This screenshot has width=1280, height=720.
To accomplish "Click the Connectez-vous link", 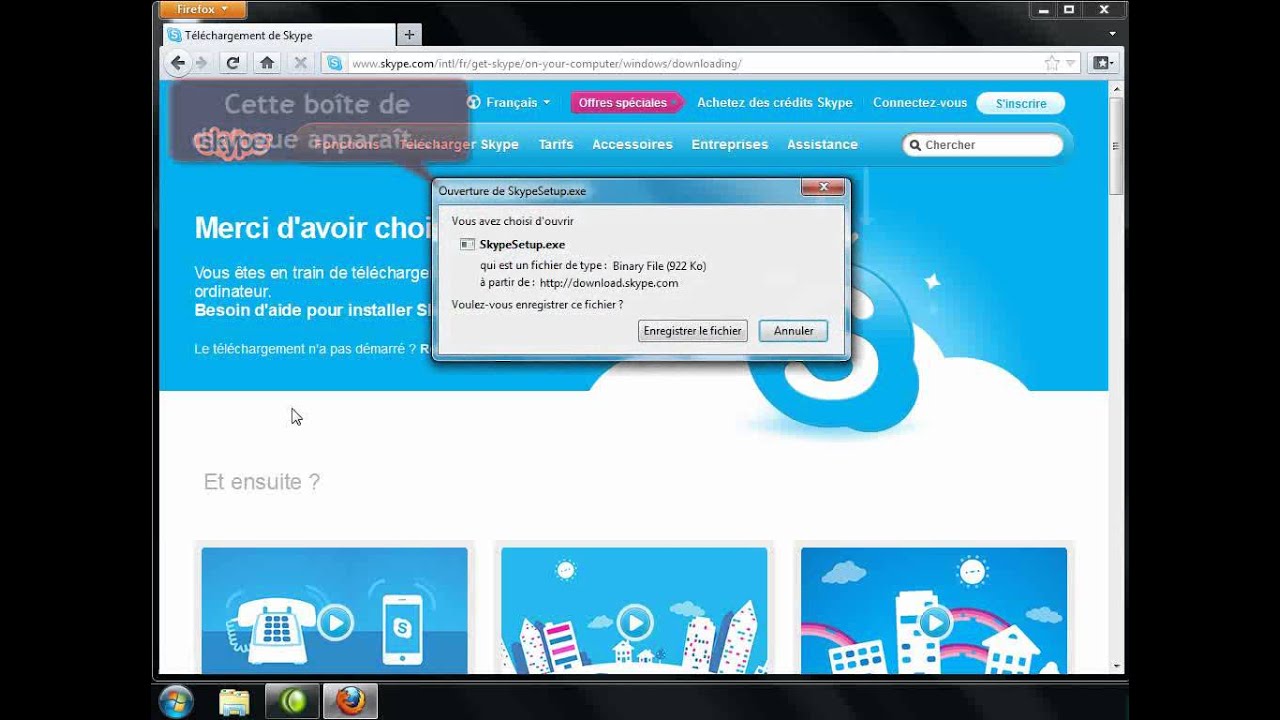I will [920, 102].
